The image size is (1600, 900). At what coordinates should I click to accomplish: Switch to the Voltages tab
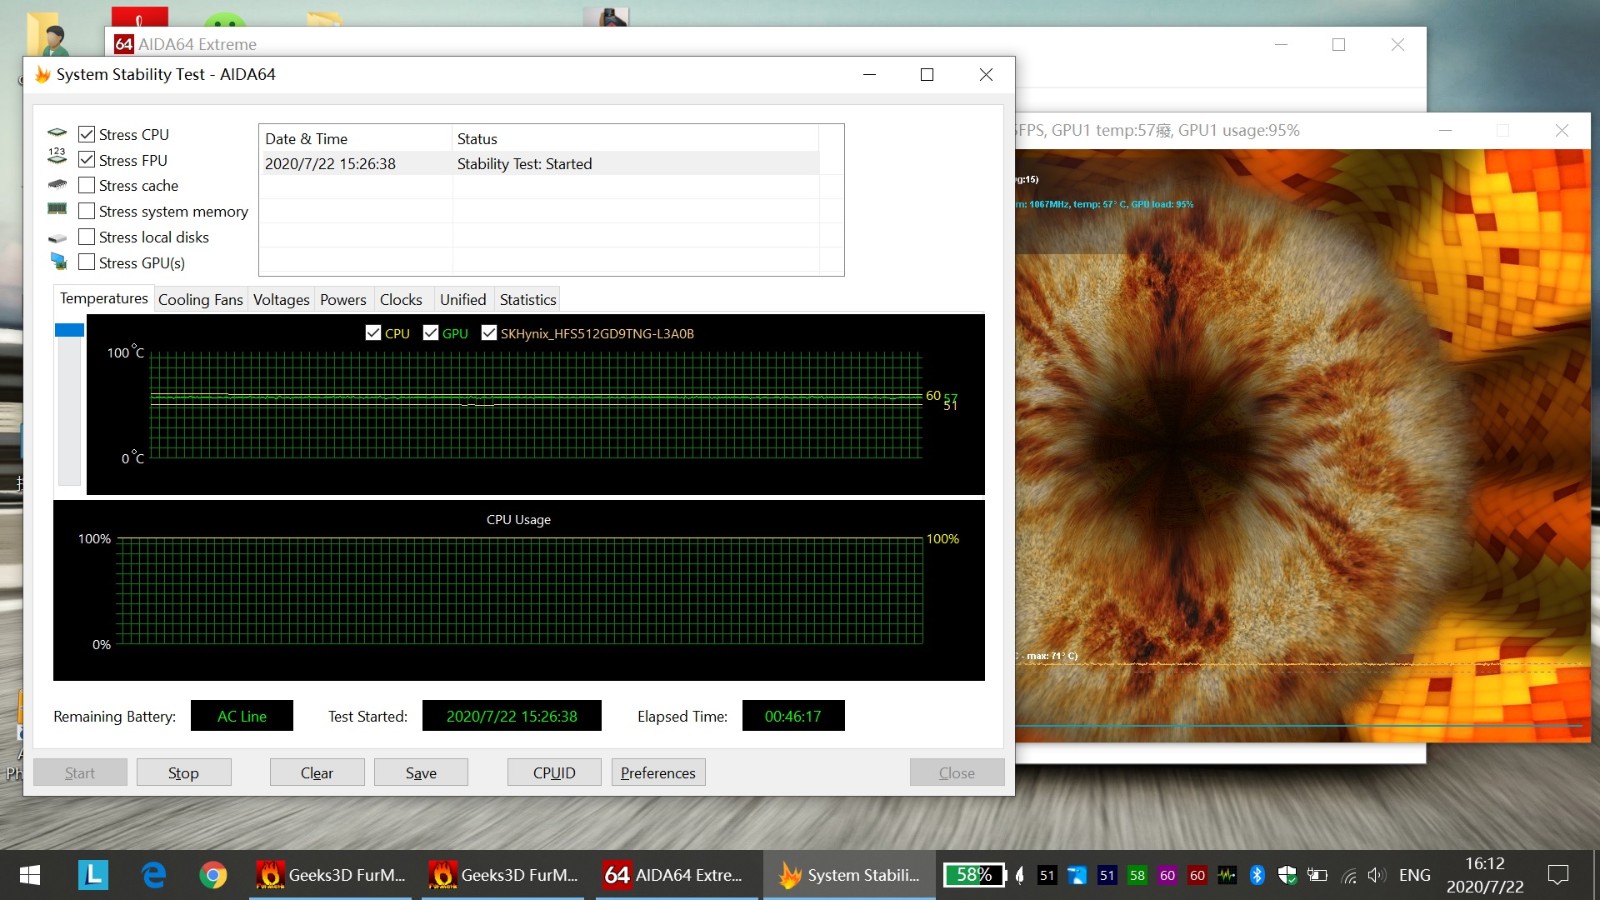pos(281,300)
